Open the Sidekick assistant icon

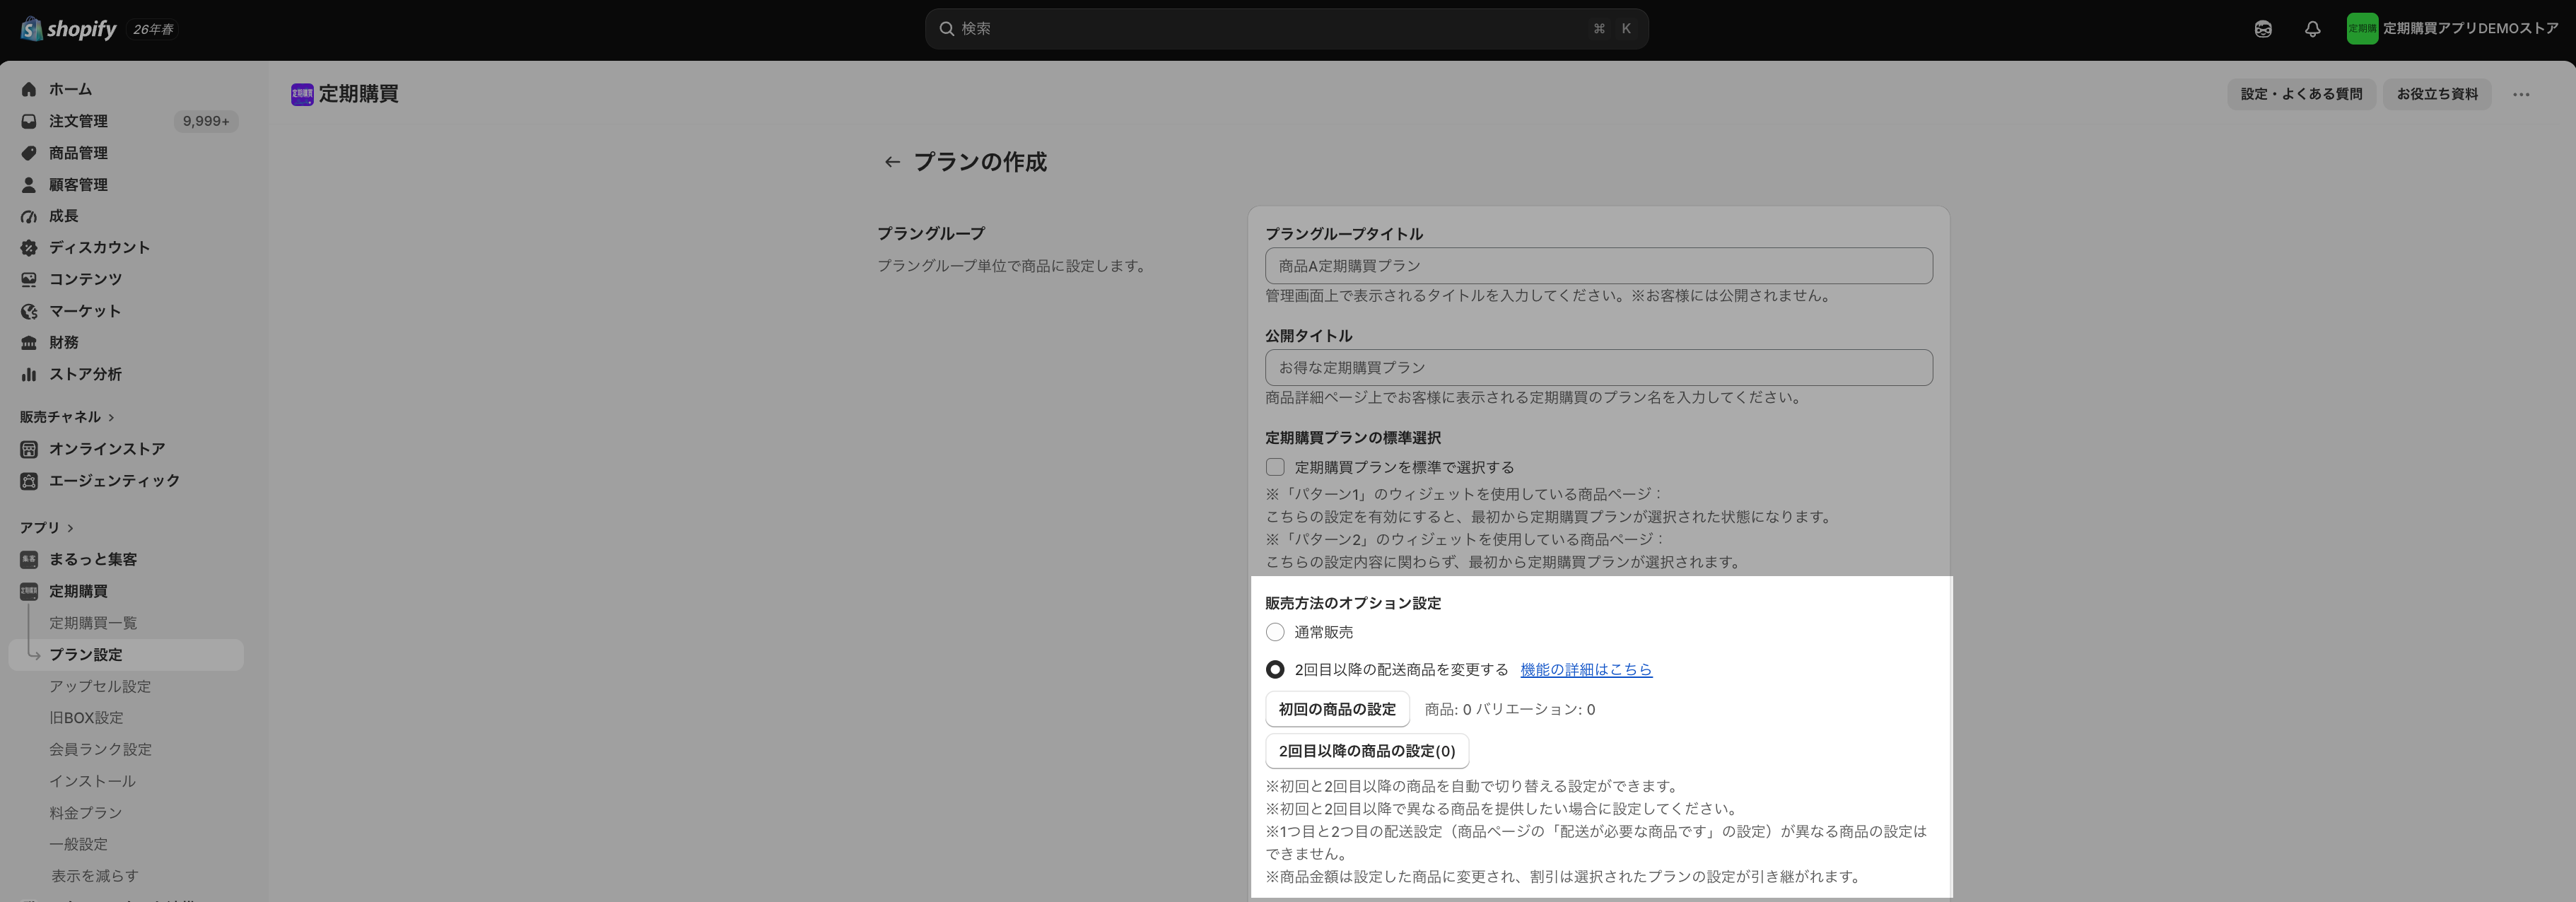tap(2263, 29)
